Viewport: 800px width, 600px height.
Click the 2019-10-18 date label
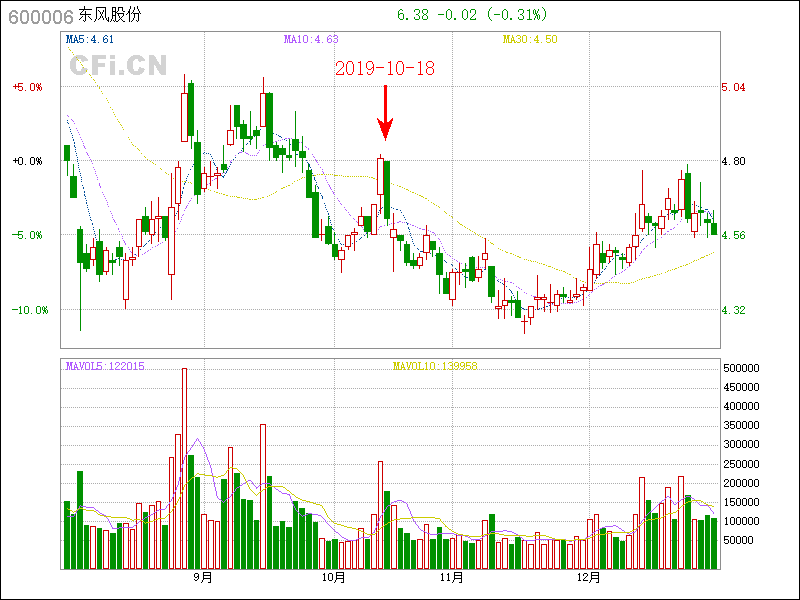click(x=385, y=68)
